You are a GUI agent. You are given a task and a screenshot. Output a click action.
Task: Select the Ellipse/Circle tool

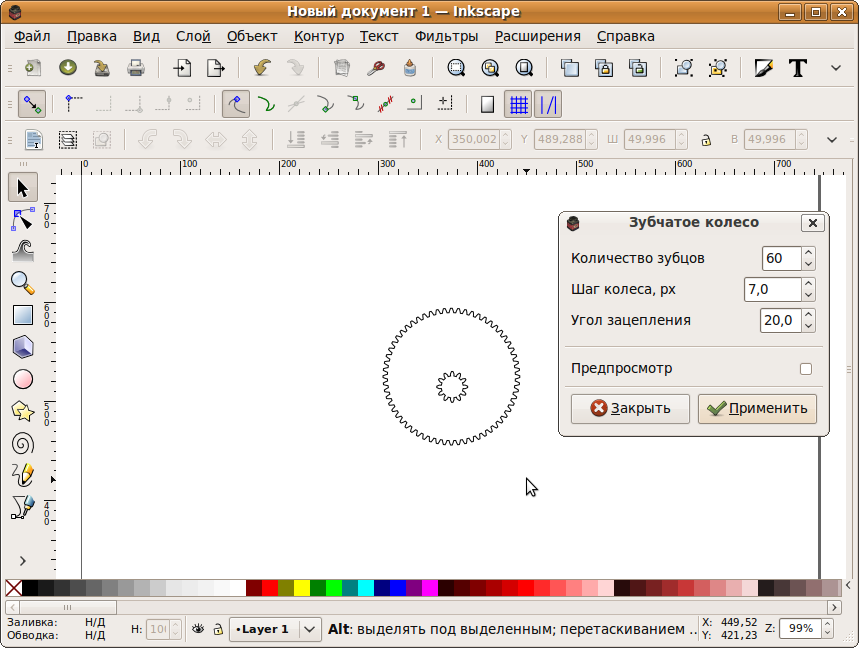click(x=22, y=379)
